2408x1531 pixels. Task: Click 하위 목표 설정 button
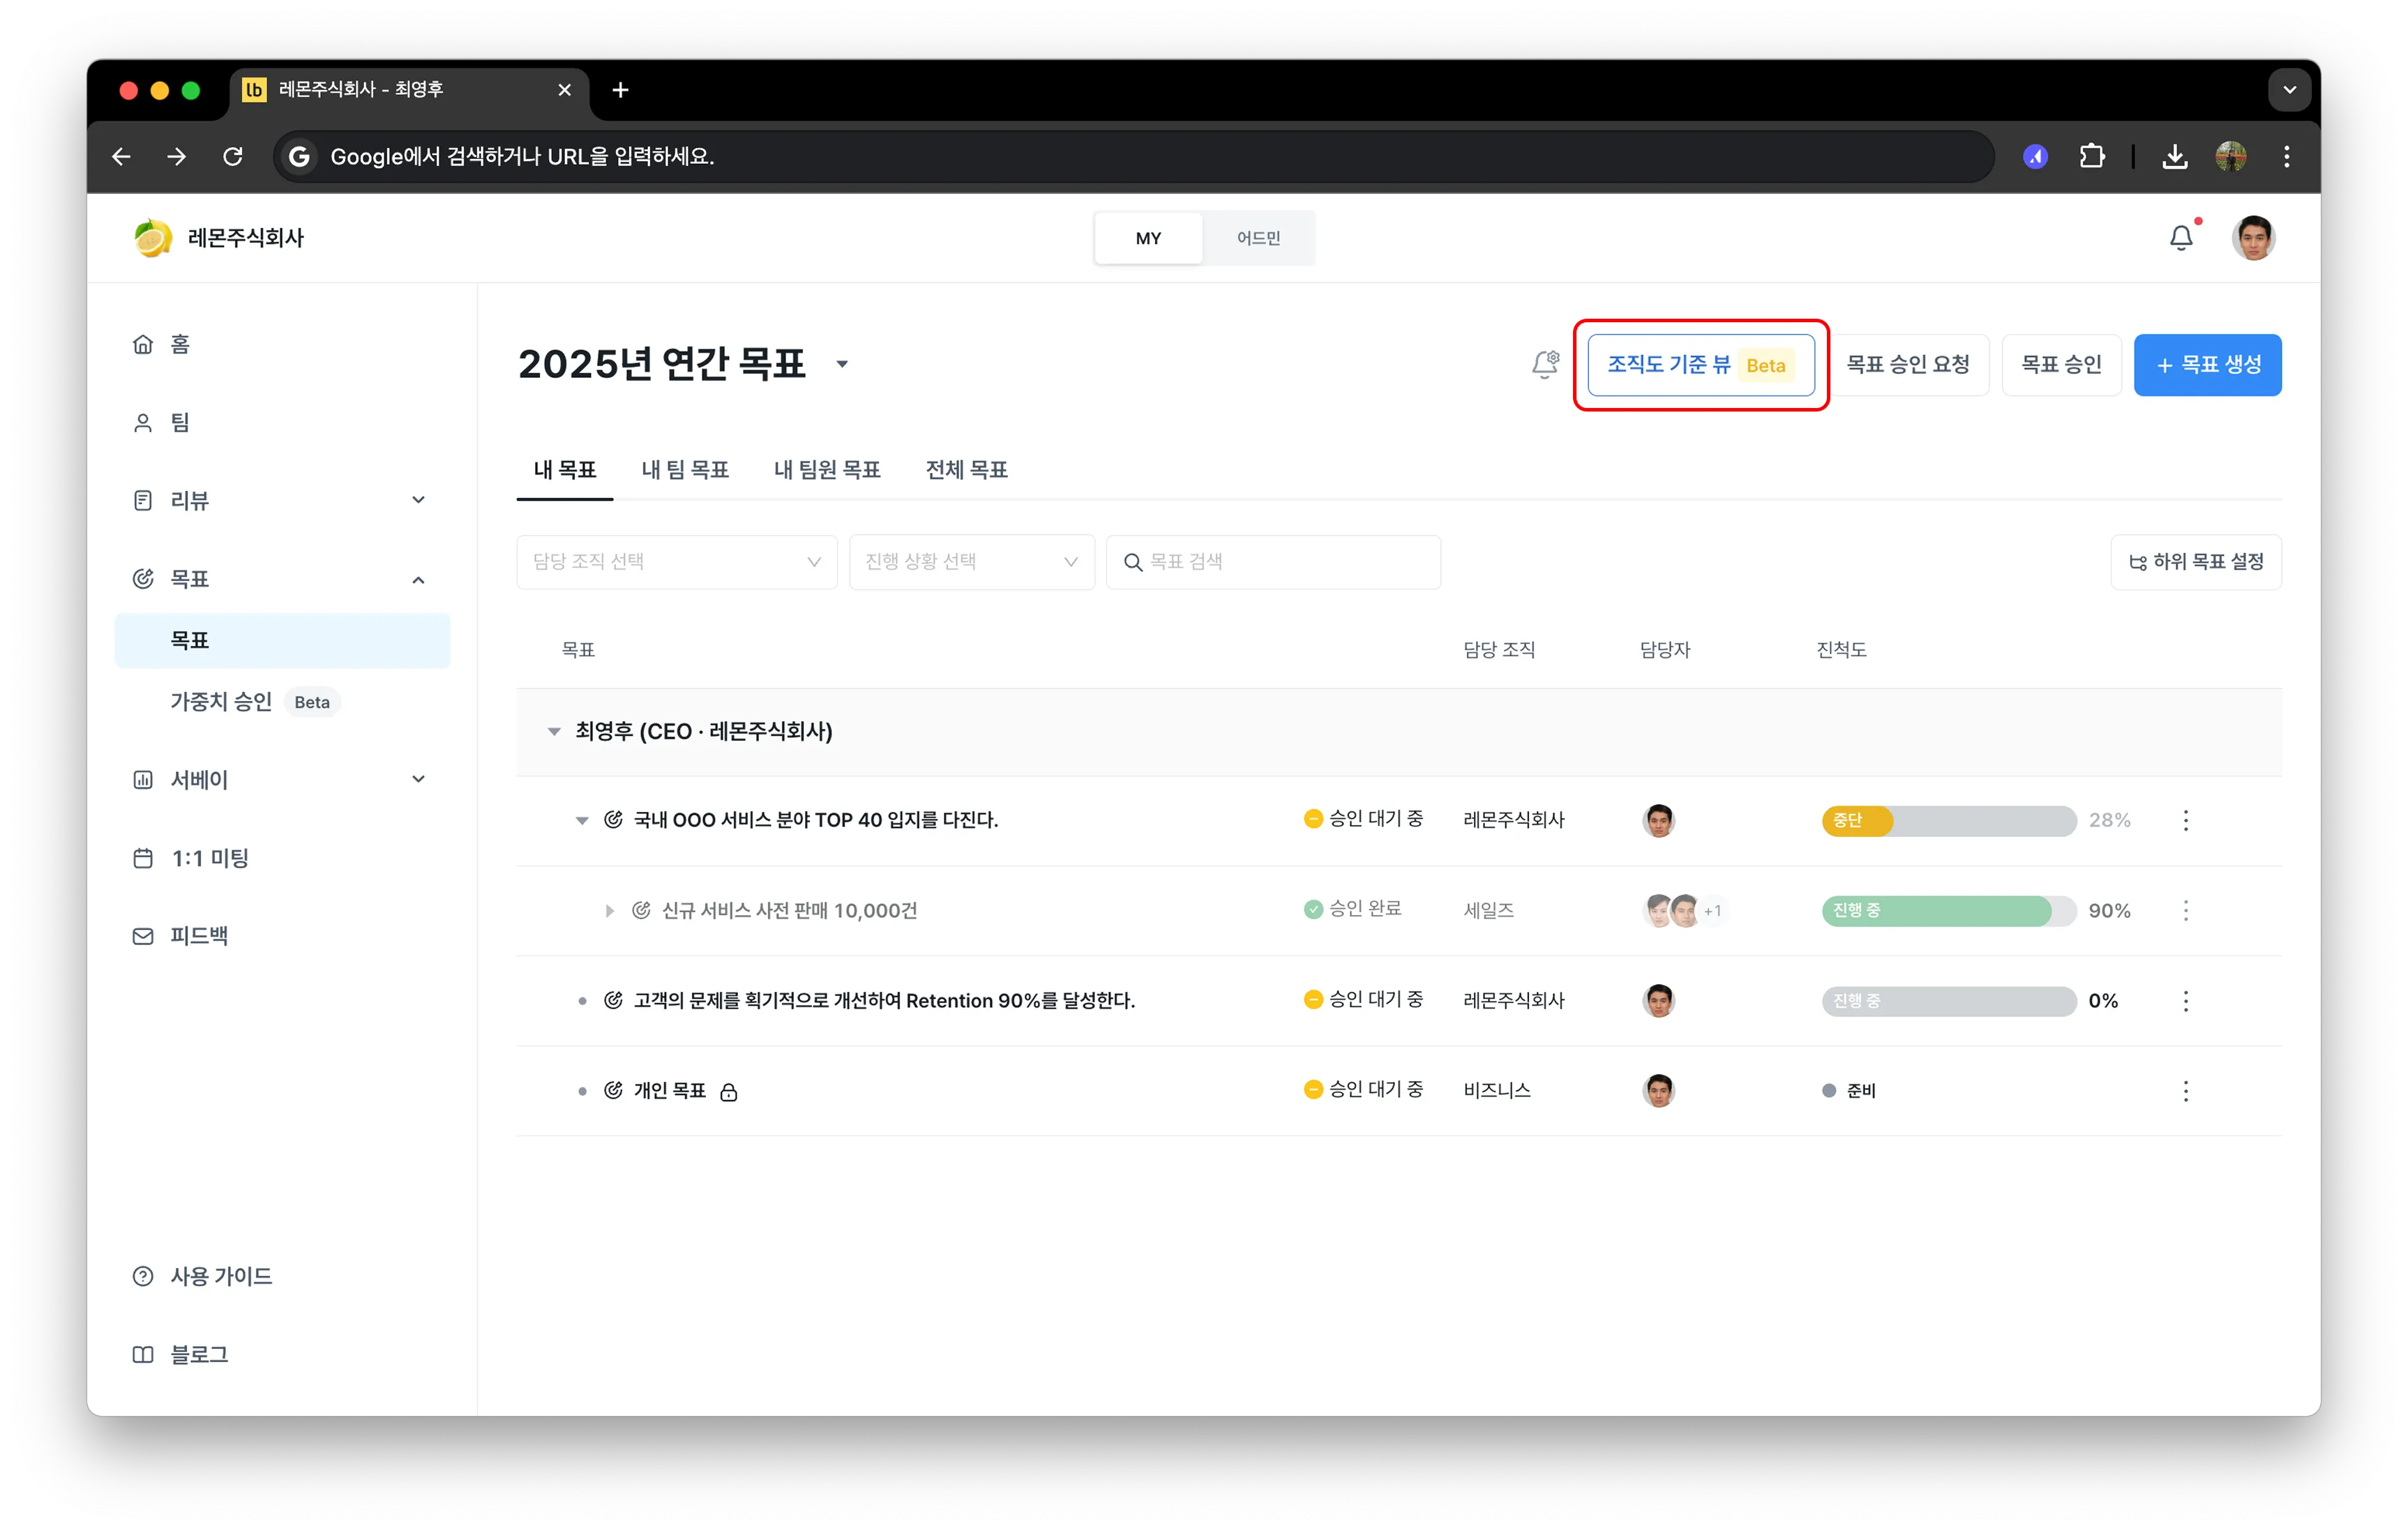click(x=2196, y=562)
